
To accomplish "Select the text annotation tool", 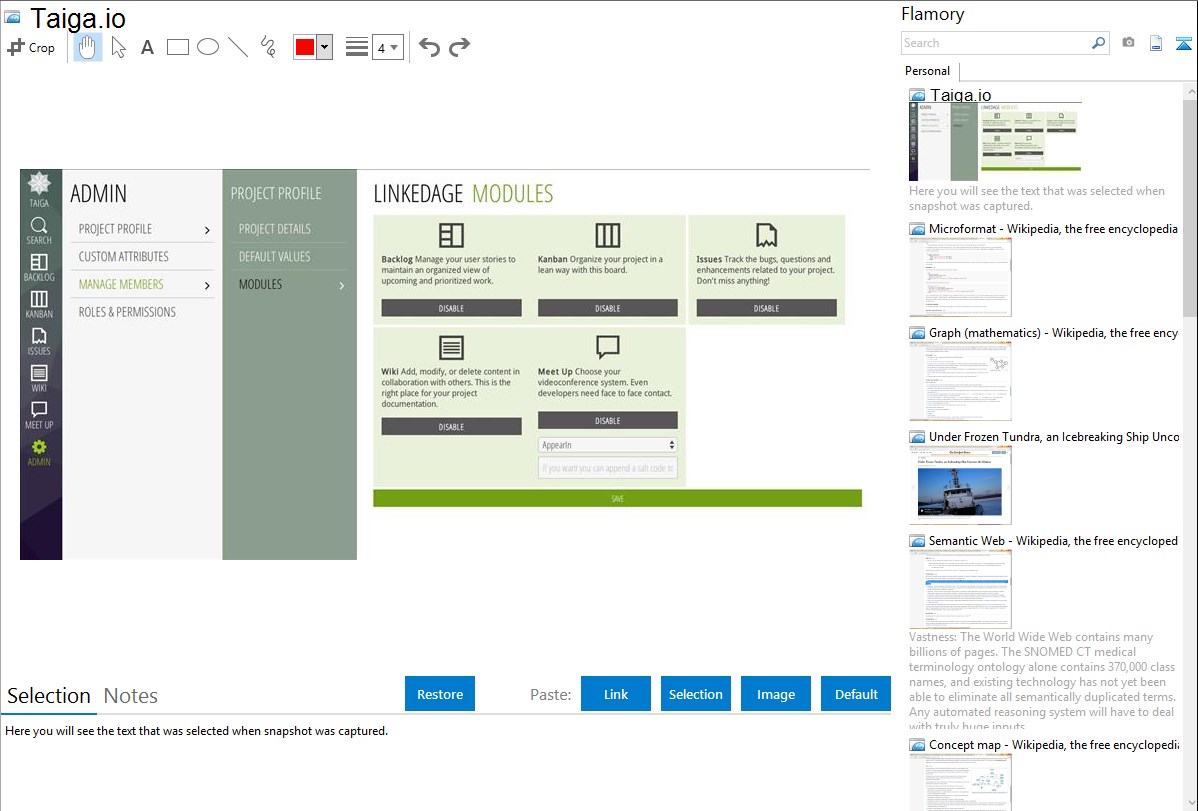I will coord(147,47).
